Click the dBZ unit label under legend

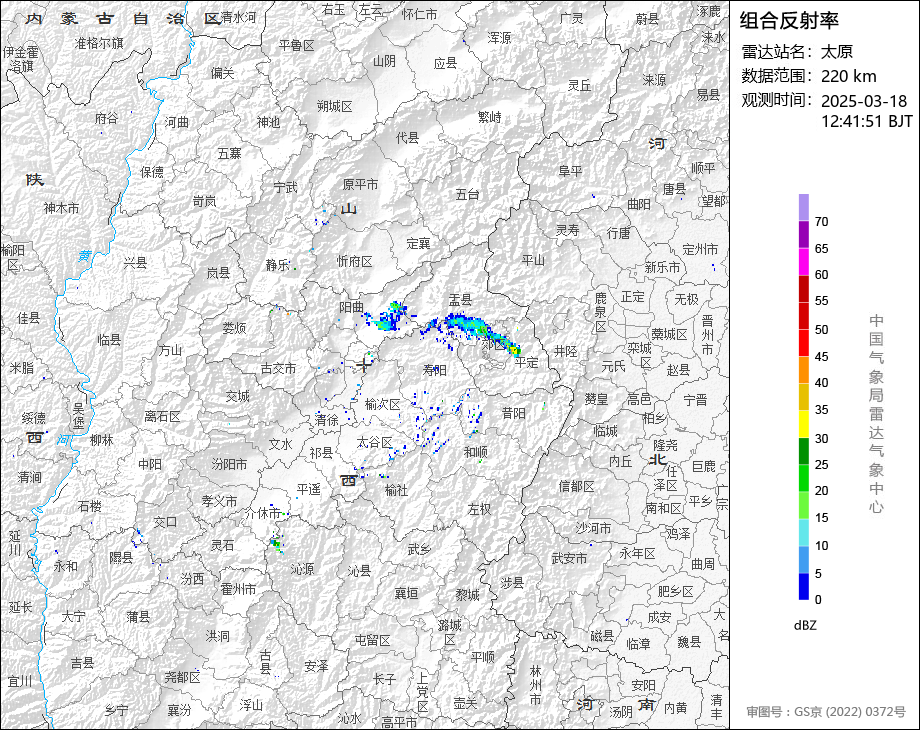tap(805, 625)
